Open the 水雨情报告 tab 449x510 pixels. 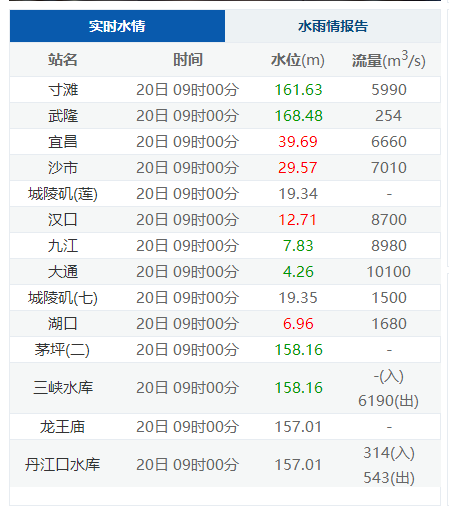coord(333,26)
